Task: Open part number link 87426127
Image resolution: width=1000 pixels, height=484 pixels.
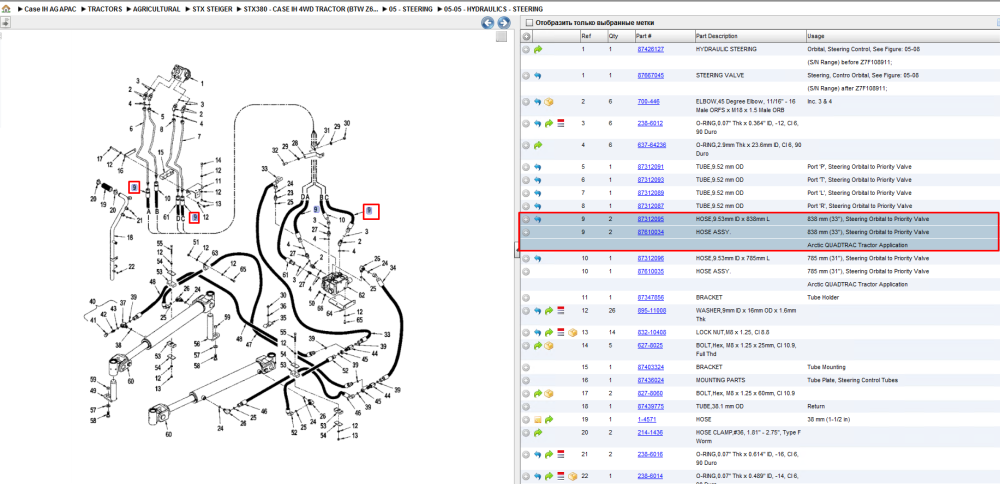Action: pos(651,49)
